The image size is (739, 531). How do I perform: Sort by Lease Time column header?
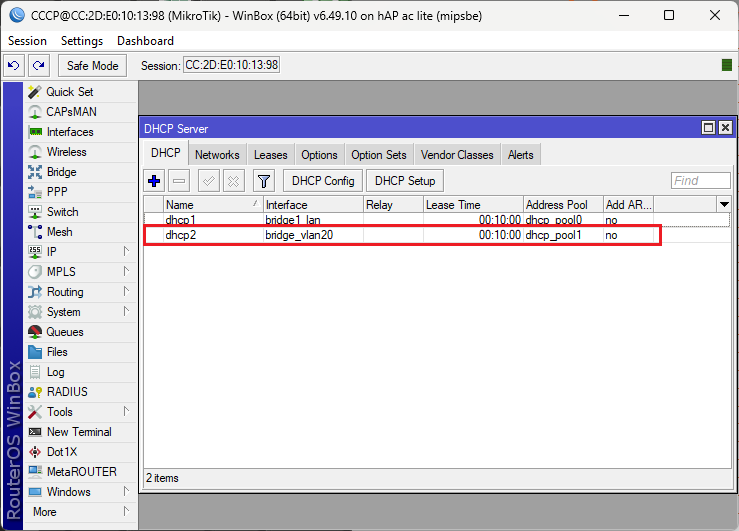(473, 204)
